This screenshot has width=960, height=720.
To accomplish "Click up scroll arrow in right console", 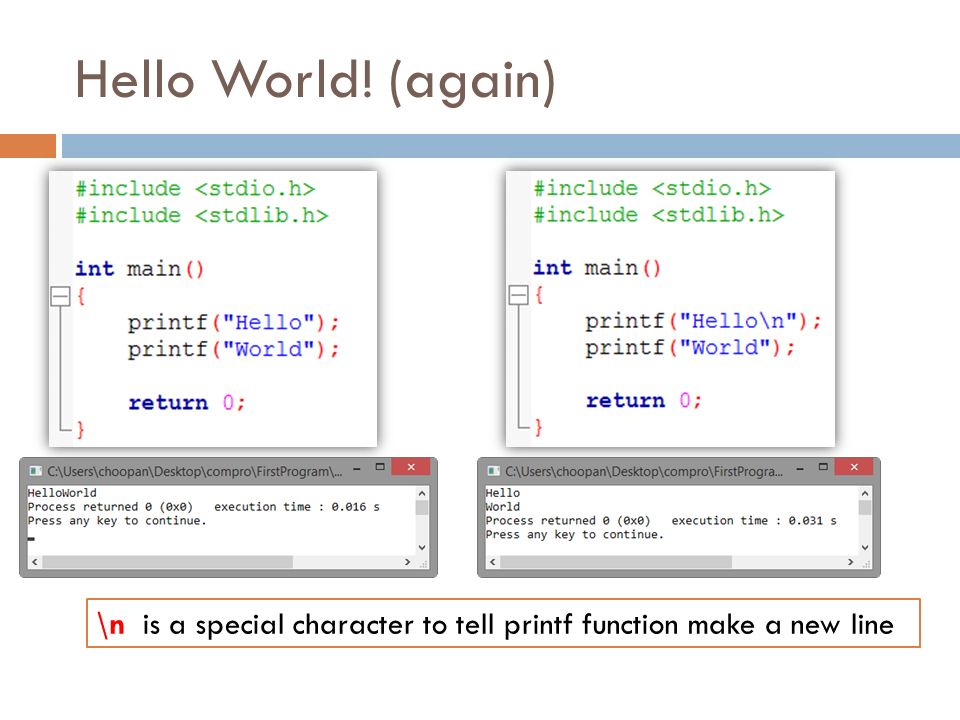I will click(865, 493).
